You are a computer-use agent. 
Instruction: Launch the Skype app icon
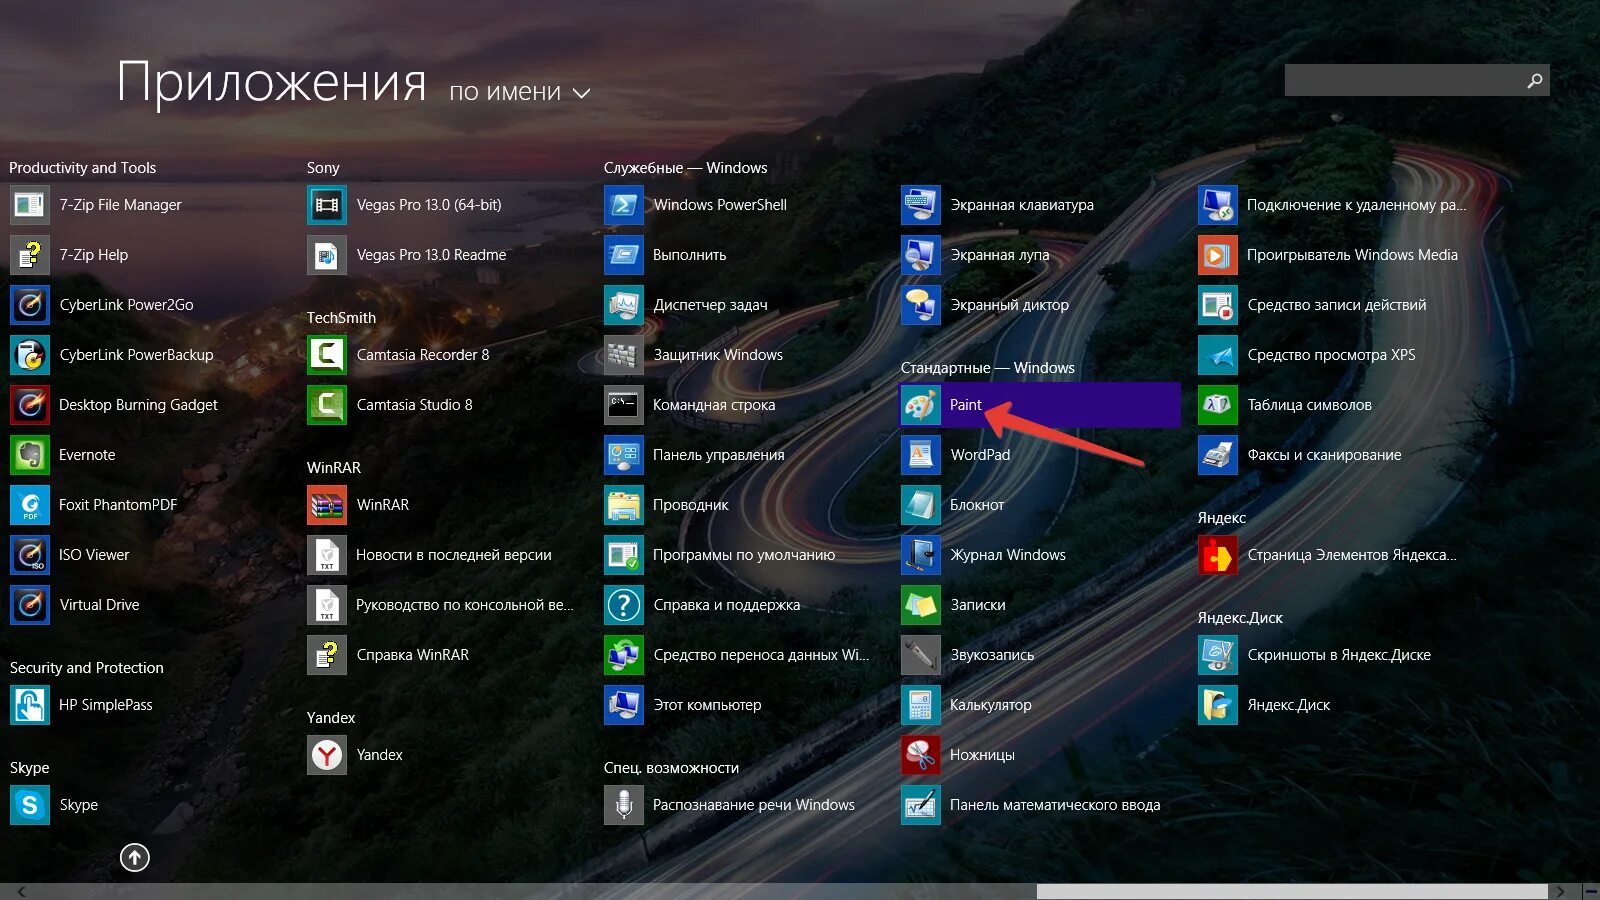pyautogui.click(x=30, y=805)
